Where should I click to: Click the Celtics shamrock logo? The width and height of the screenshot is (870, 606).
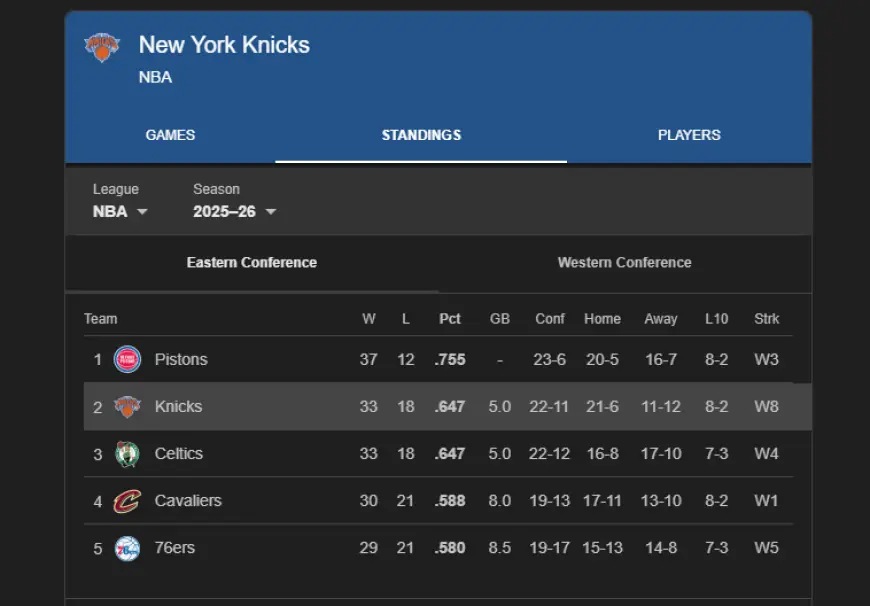(x=127, y=453)
